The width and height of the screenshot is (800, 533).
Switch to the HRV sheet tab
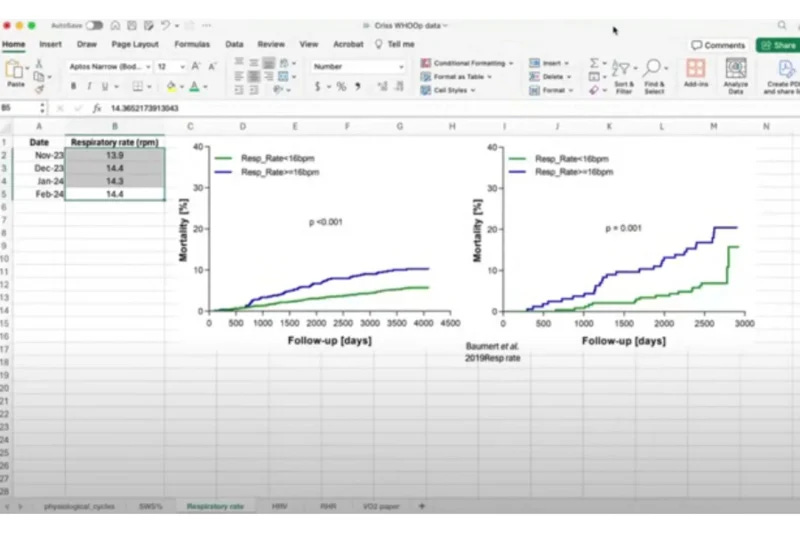click(280, 506)
